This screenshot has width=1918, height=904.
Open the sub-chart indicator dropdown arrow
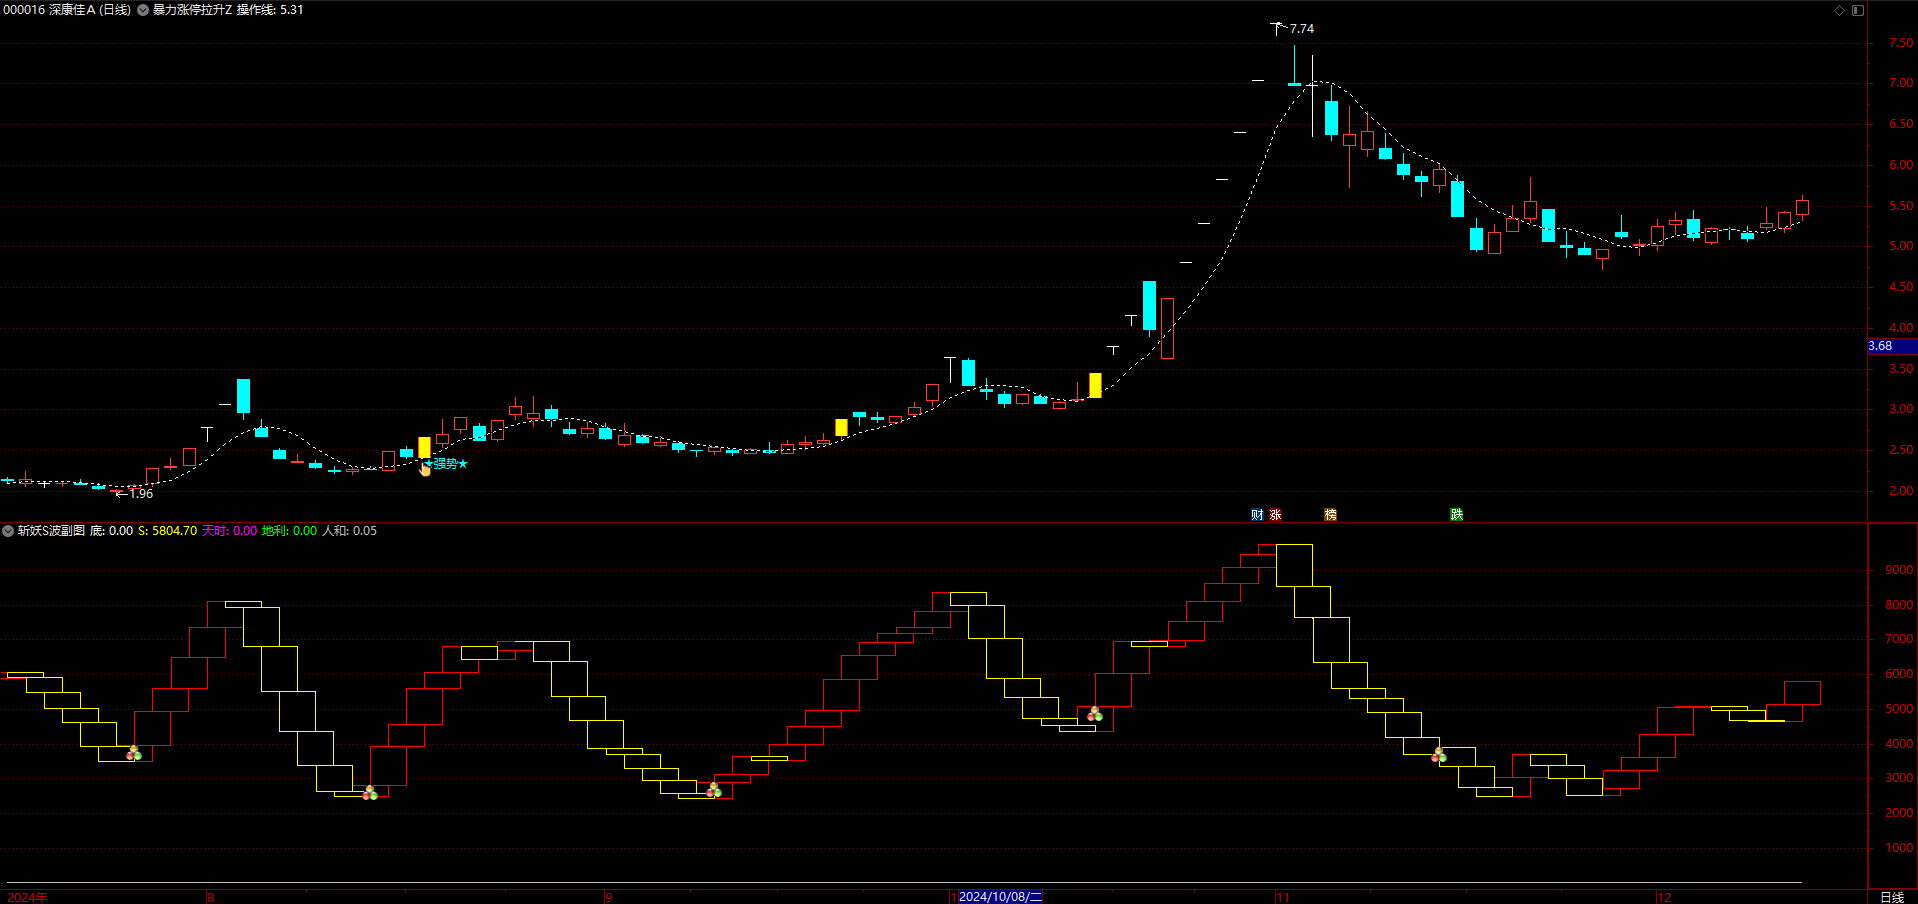pyautogui.click(x=8, y=531)
